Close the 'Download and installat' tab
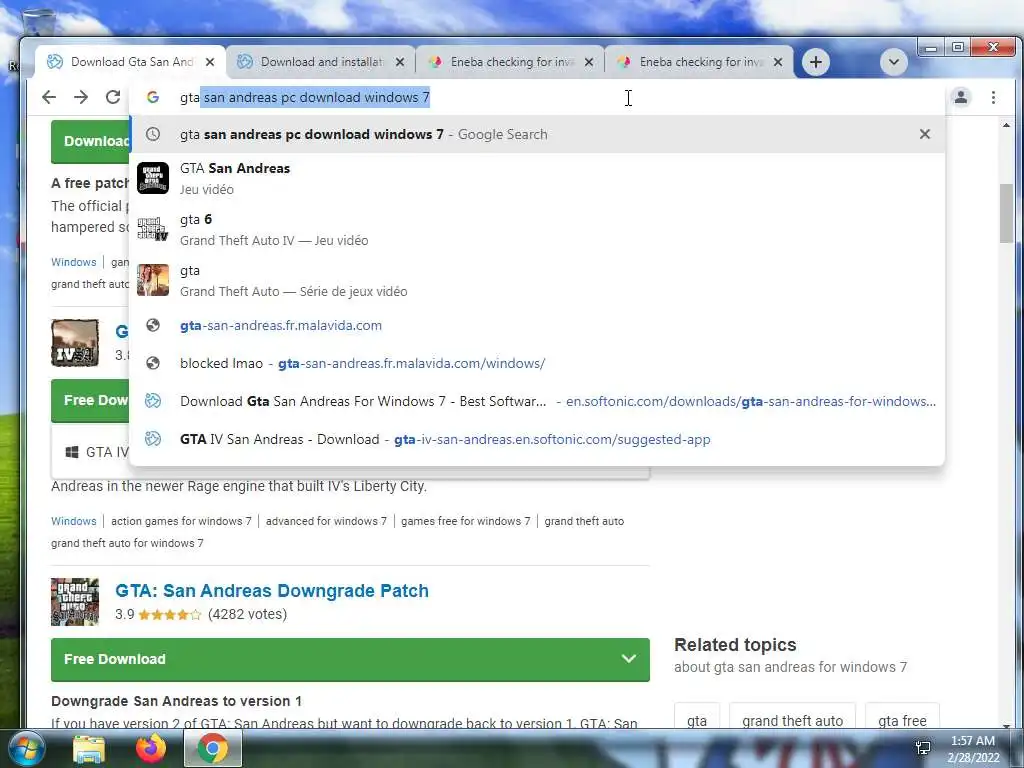Screen dimensions: 1024x768 tap(400, 62)
